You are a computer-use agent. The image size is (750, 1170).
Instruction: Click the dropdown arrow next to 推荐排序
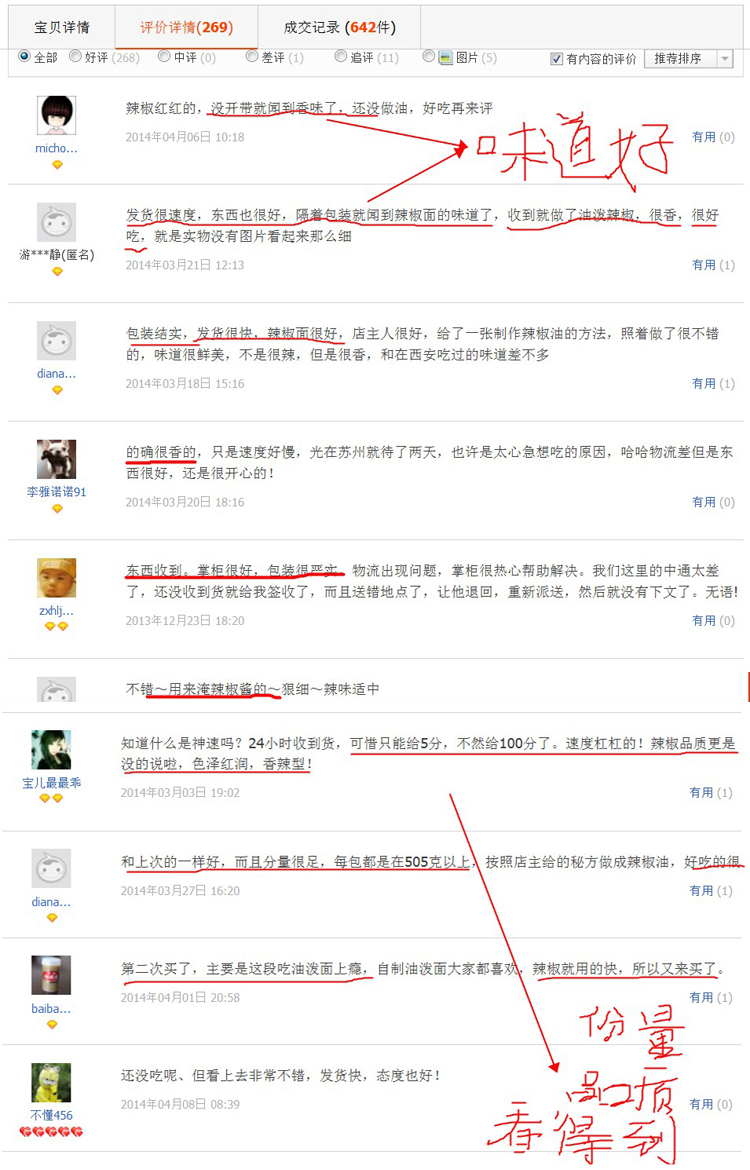725,58
